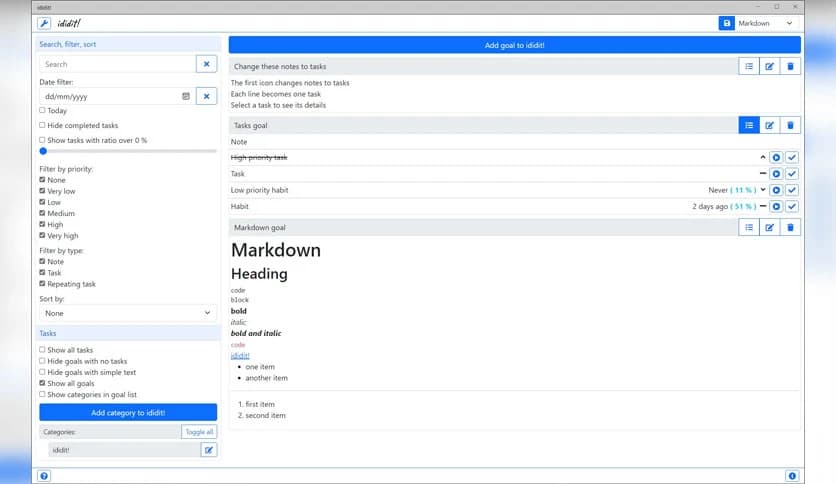Click the circle icon on the Habit row

pyautogui.click(x=776, y=206)
